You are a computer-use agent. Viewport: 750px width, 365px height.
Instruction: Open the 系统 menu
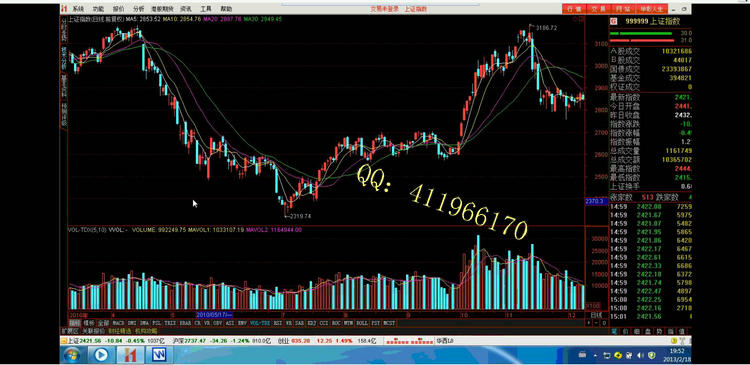[x=77, y=9]
